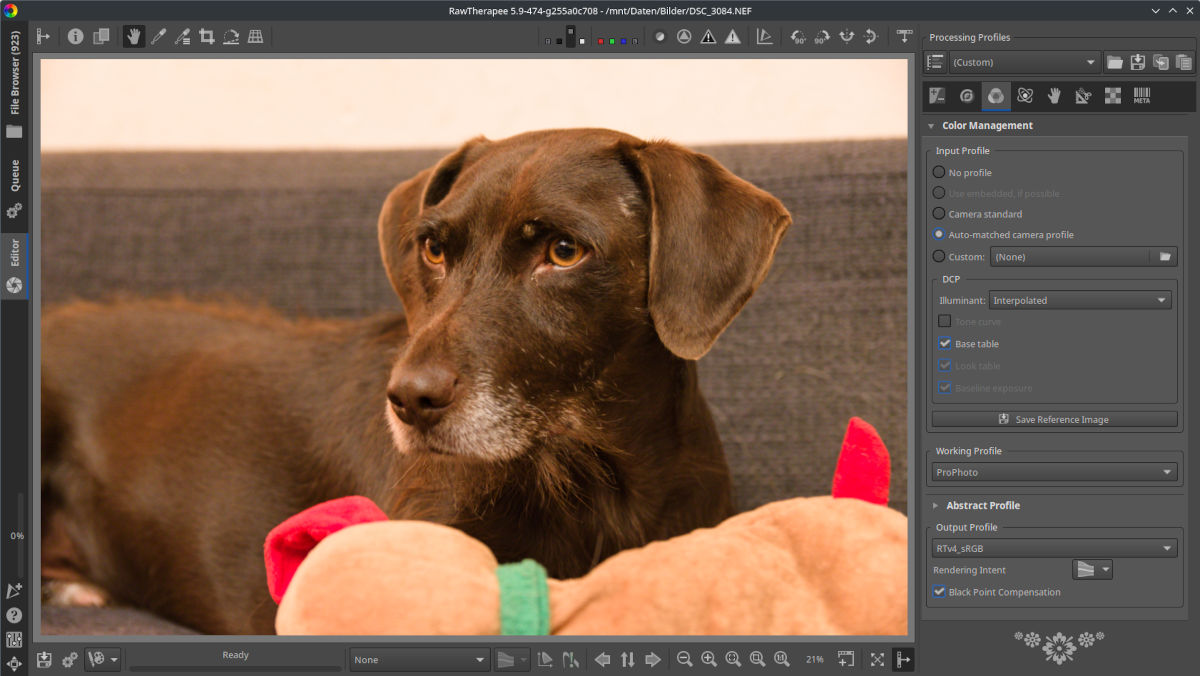This screenshot has width=1200, height=676.
Task: Open the Rendering Intent dropdown
Action: pos(1092,569)
